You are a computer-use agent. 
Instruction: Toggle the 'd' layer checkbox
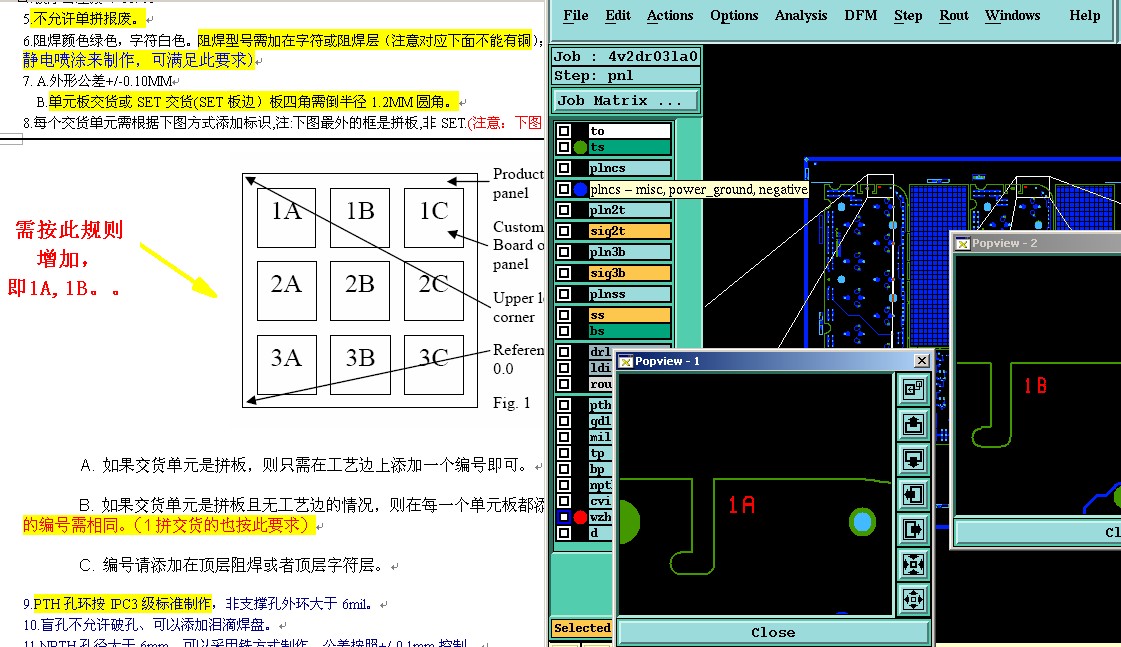tap(564, 533)
